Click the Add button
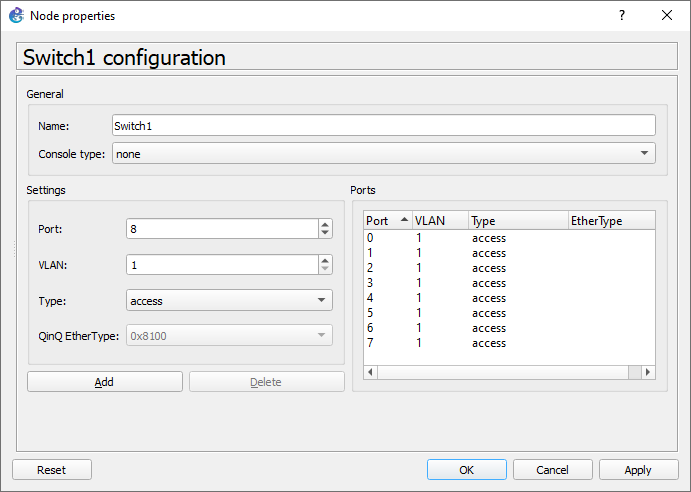The height and width of the screenshot is (492, 691). (x=105, y=382)
